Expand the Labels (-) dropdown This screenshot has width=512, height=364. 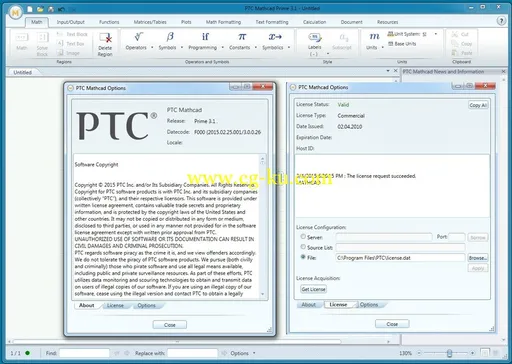(328, 54)
